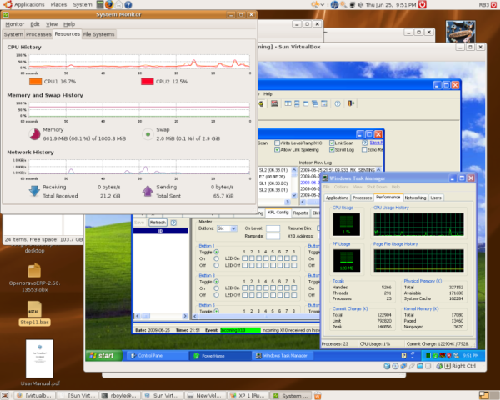Check LED Off box 8 in the topmost button group

pos(294,265)
